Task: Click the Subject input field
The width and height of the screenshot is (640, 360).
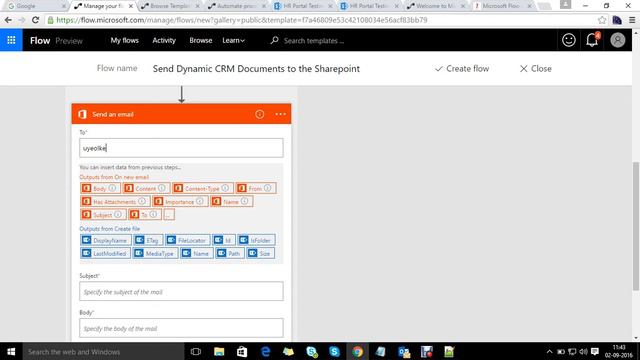Action: pyautogui.click(x=181, y=291)
